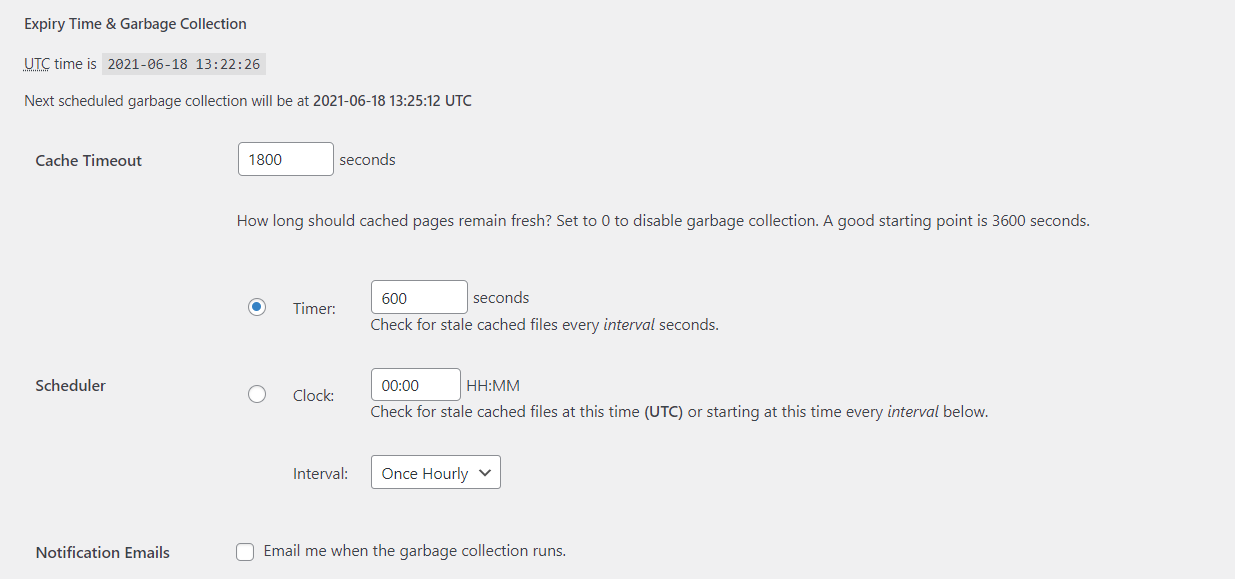Click the Notification Emails section label
Image resolution: width=1235 pixels, height=579 pixels.
tap(102, 551)
